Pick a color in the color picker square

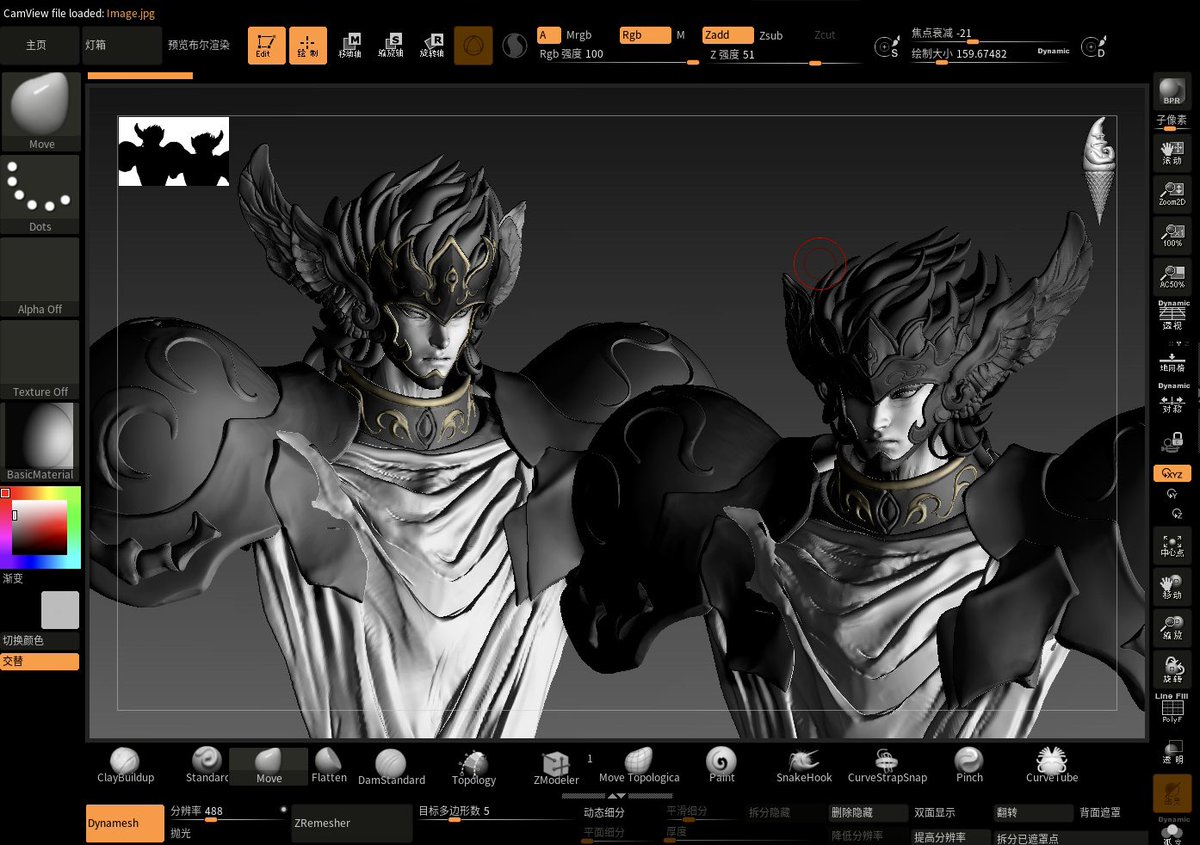tap(39, 527)
